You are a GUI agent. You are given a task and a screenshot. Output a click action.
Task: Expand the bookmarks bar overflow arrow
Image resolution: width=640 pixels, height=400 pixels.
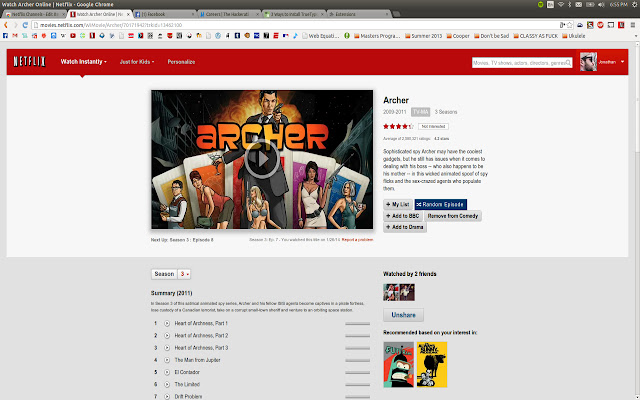point(636,36)
